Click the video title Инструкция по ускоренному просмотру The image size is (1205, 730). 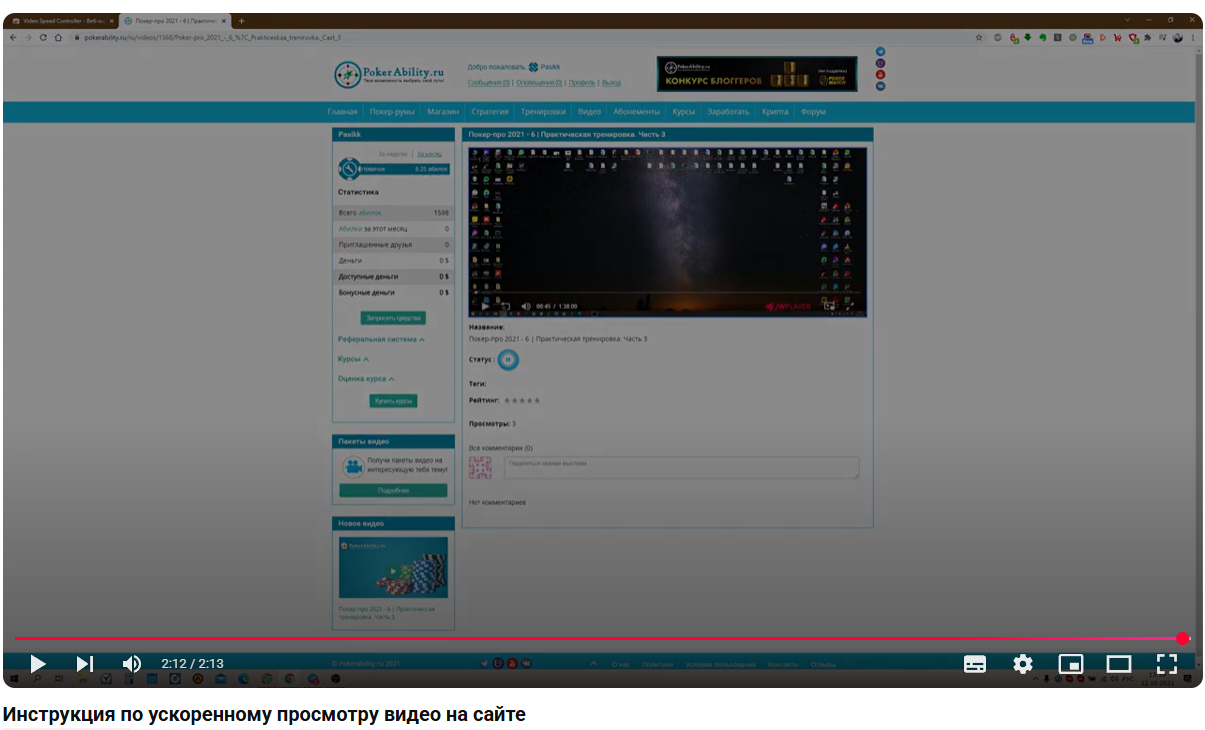(264, 715)
